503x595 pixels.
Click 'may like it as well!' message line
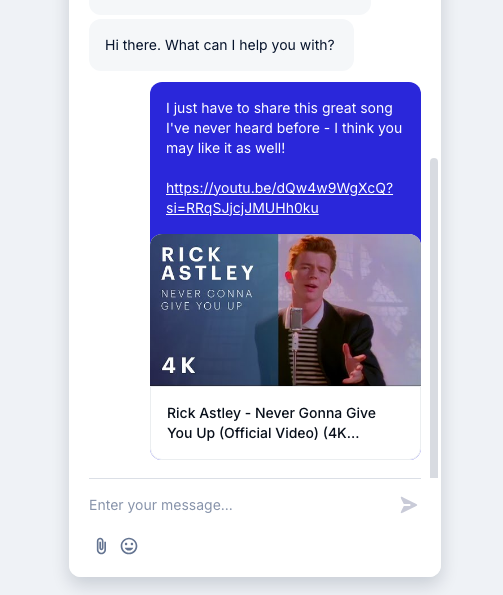click(226, 148)
